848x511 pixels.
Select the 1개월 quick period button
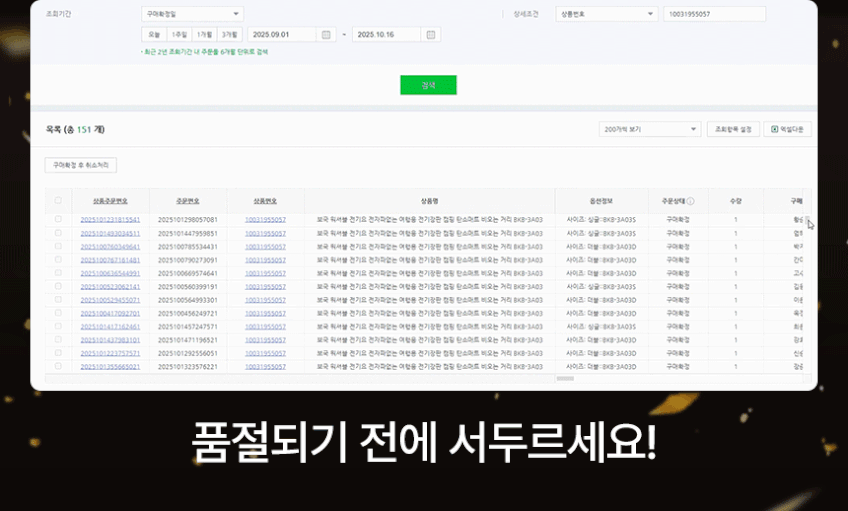(204, 35)
